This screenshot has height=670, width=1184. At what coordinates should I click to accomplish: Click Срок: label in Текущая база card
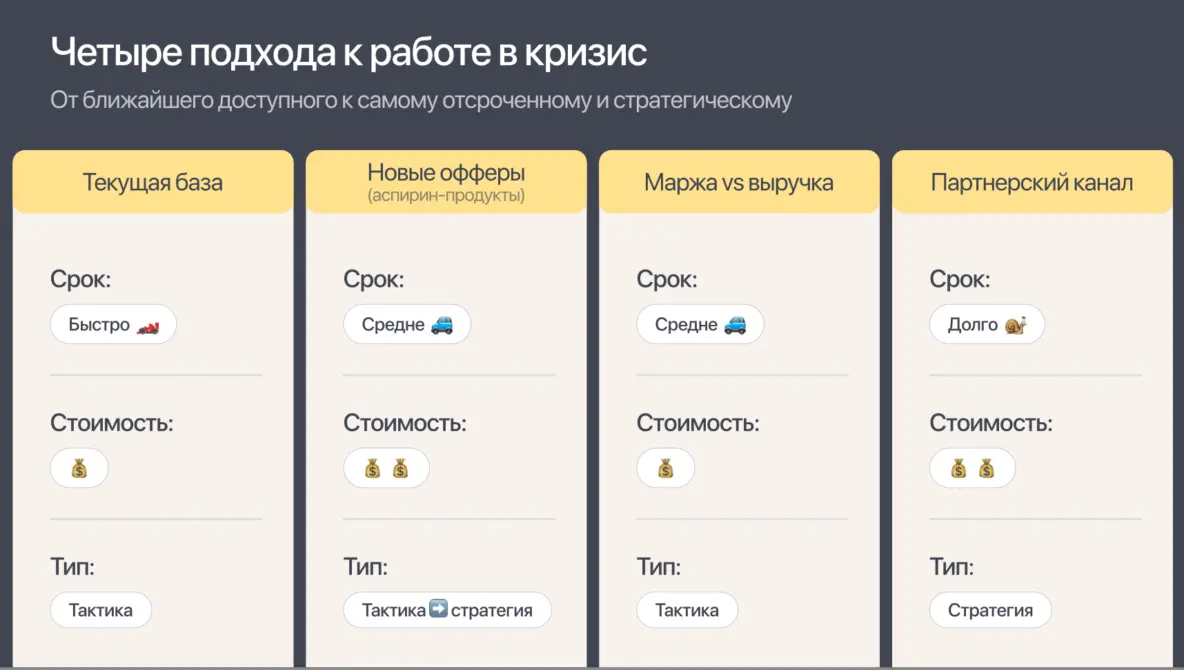click(81, 279)
